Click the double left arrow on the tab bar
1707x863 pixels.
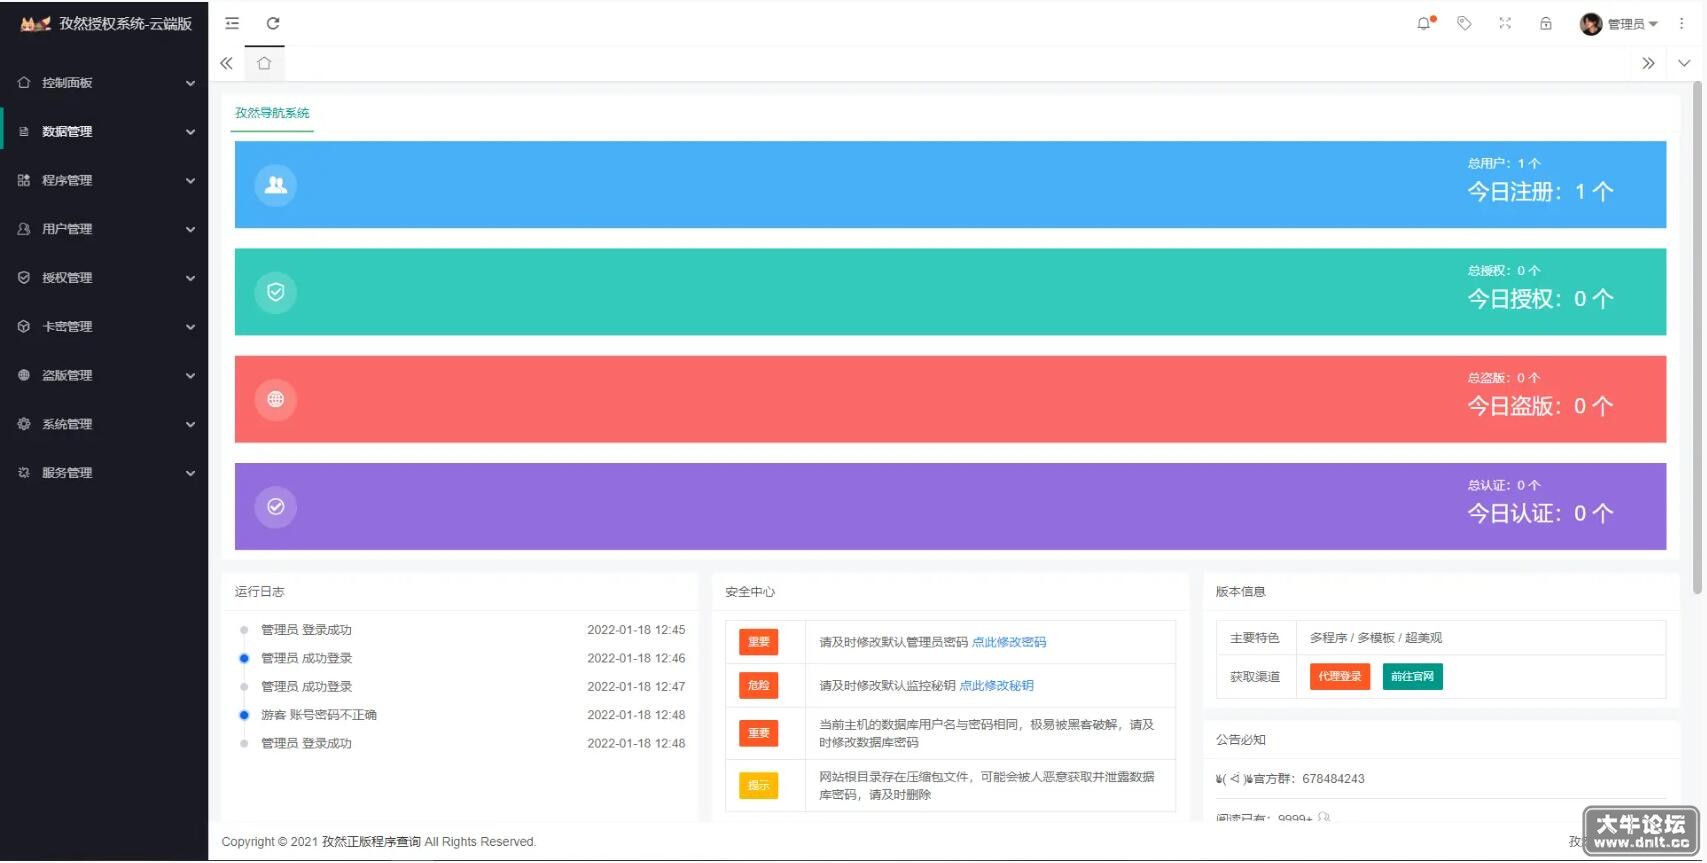[x=226, y=63]
